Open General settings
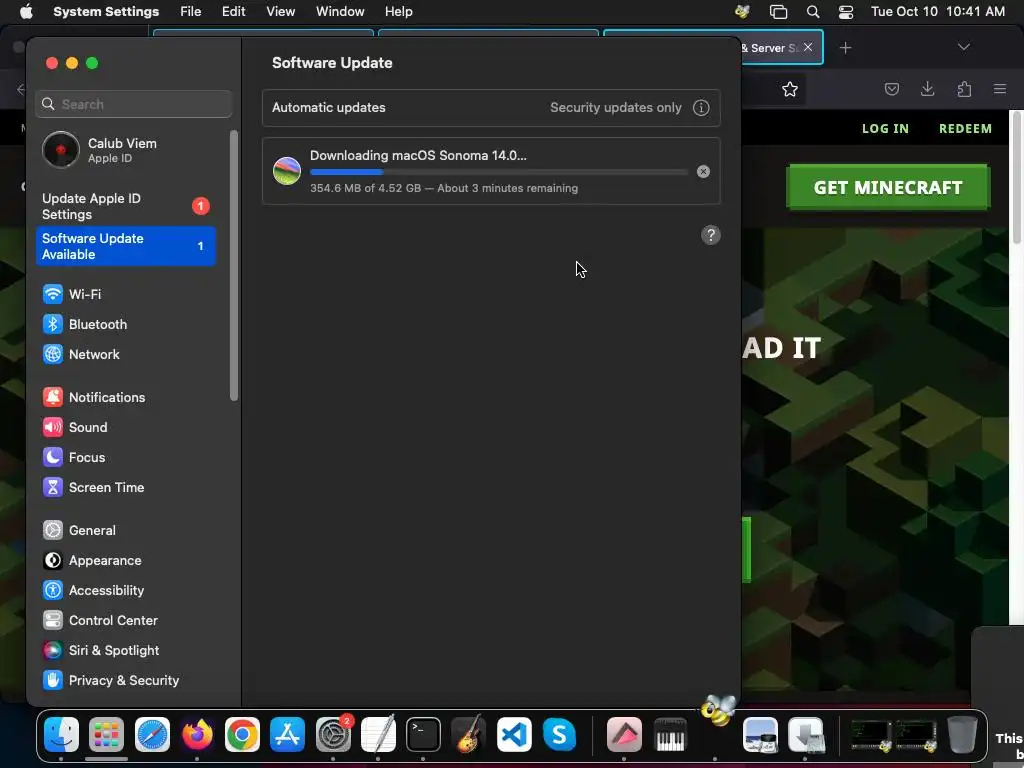Viewport: 1024px width, 768px height. click(x=79, y=530)
